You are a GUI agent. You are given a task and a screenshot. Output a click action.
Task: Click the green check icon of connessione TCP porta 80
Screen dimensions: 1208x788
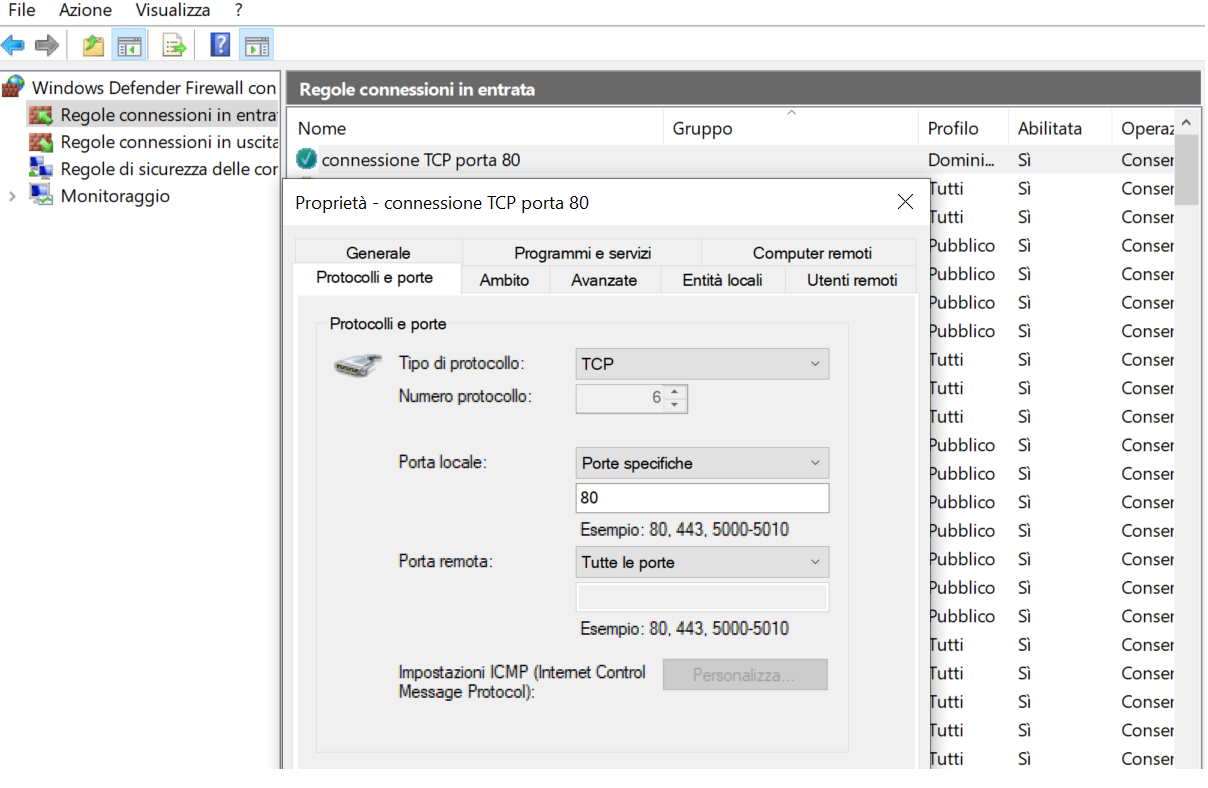click(307, 159)
